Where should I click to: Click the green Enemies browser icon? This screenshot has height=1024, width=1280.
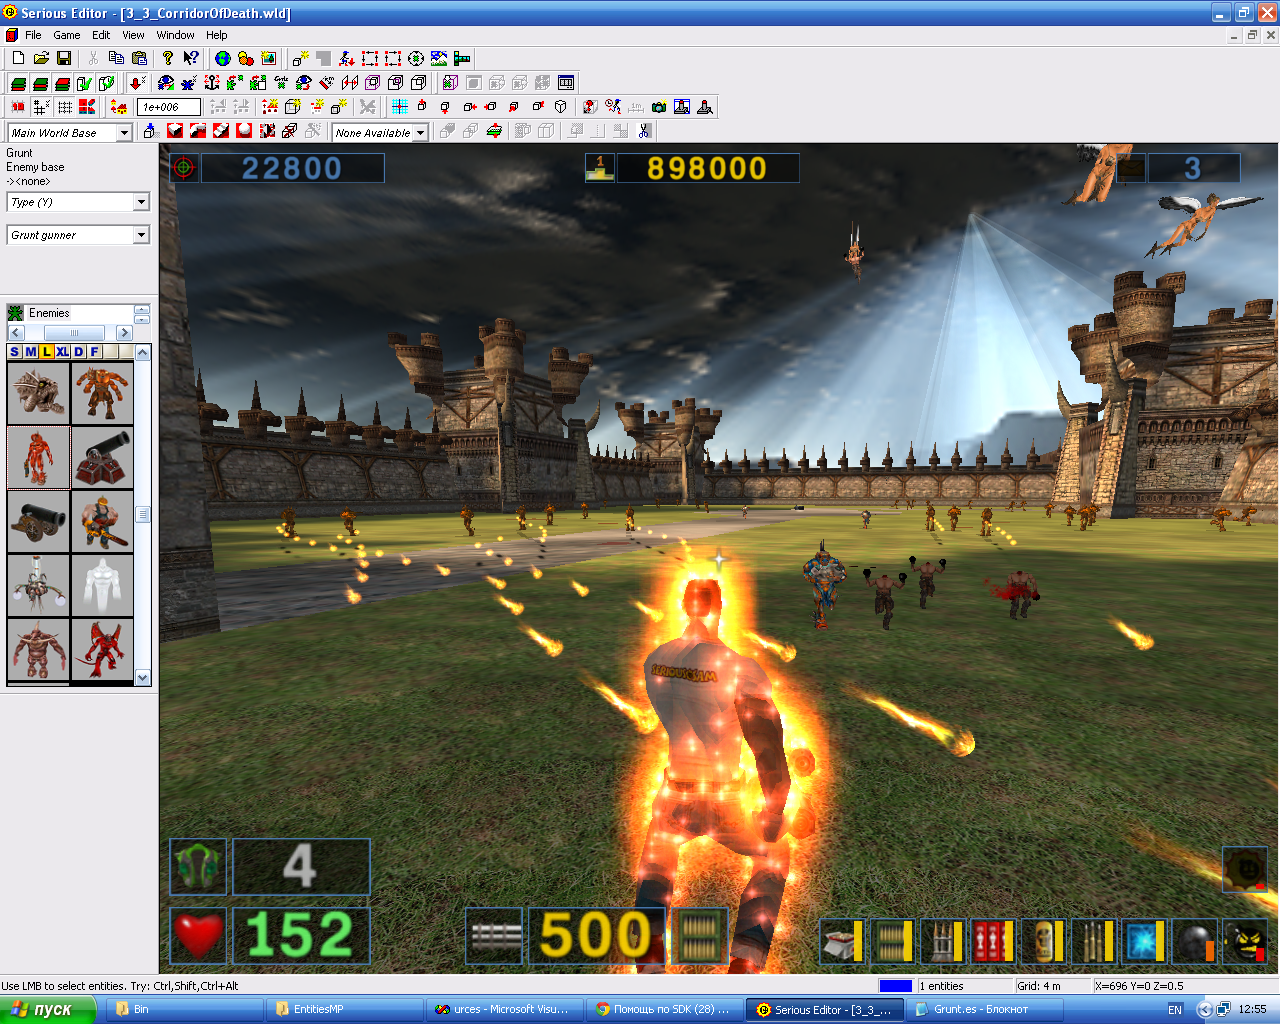[x=16, y=313]
